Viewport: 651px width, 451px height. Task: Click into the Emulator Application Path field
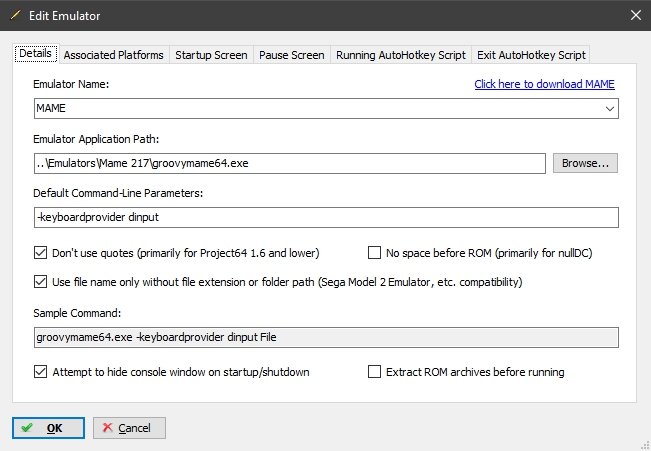click(290, 163)
